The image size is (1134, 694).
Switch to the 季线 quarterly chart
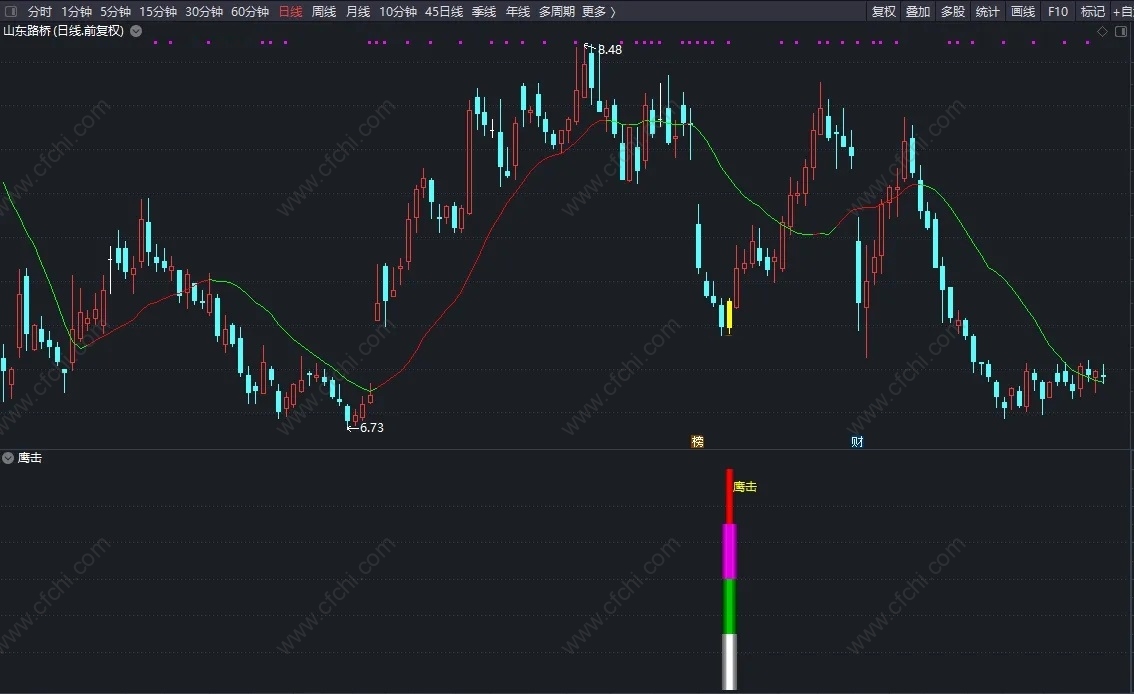point(484,12)
